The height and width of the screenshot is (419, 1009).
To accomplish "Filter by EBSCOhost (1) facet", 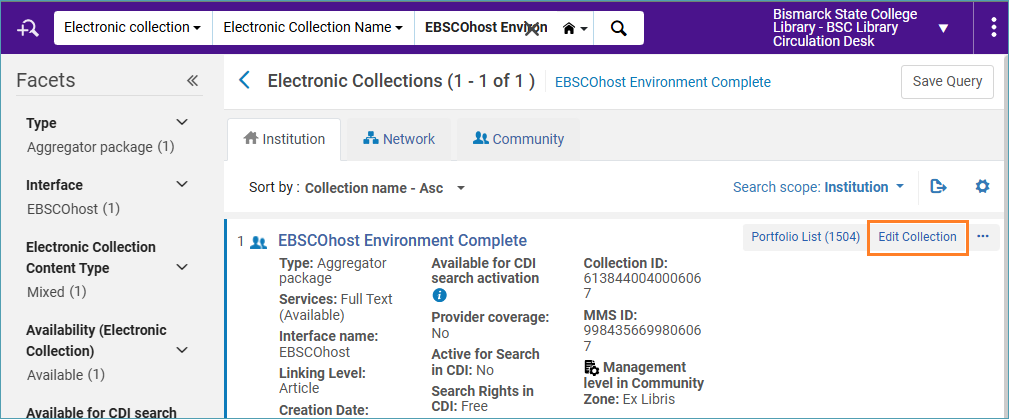I will click(73, 209).
